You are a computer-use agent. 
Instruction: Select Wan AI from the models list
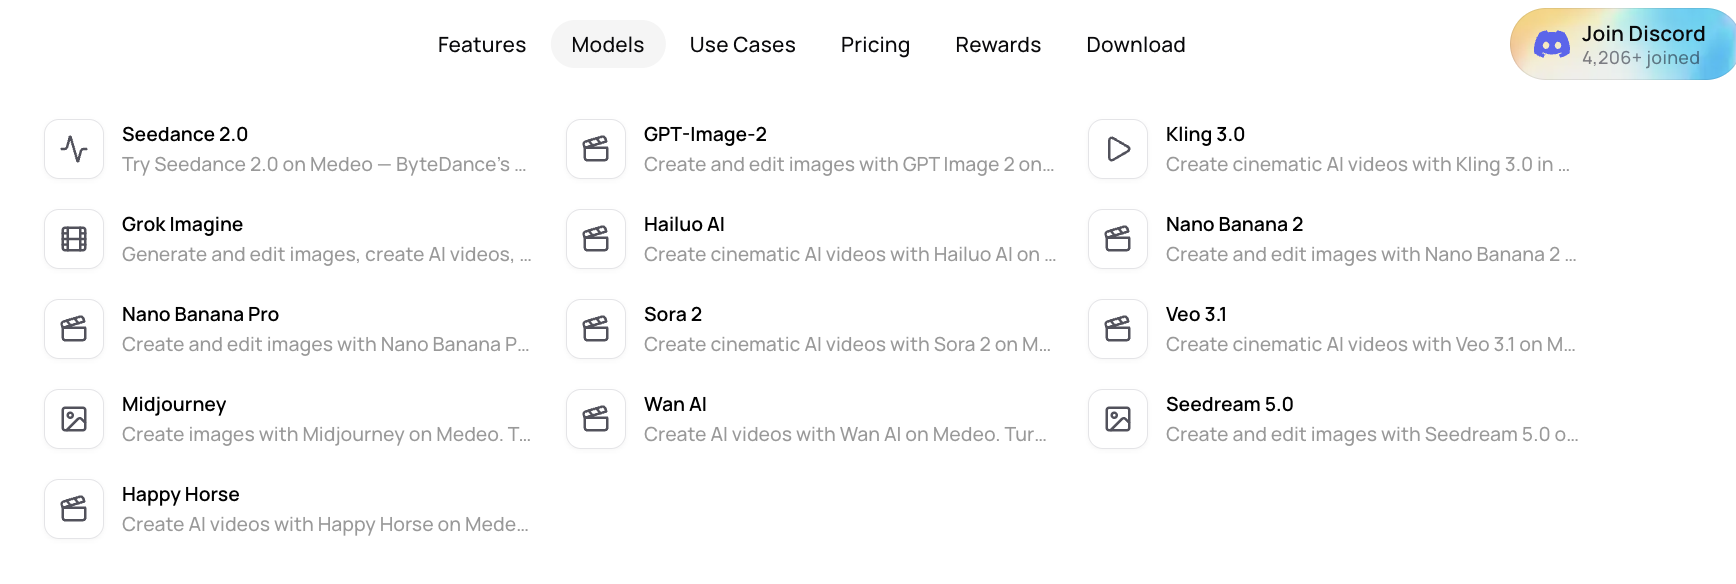pos(810,419)
